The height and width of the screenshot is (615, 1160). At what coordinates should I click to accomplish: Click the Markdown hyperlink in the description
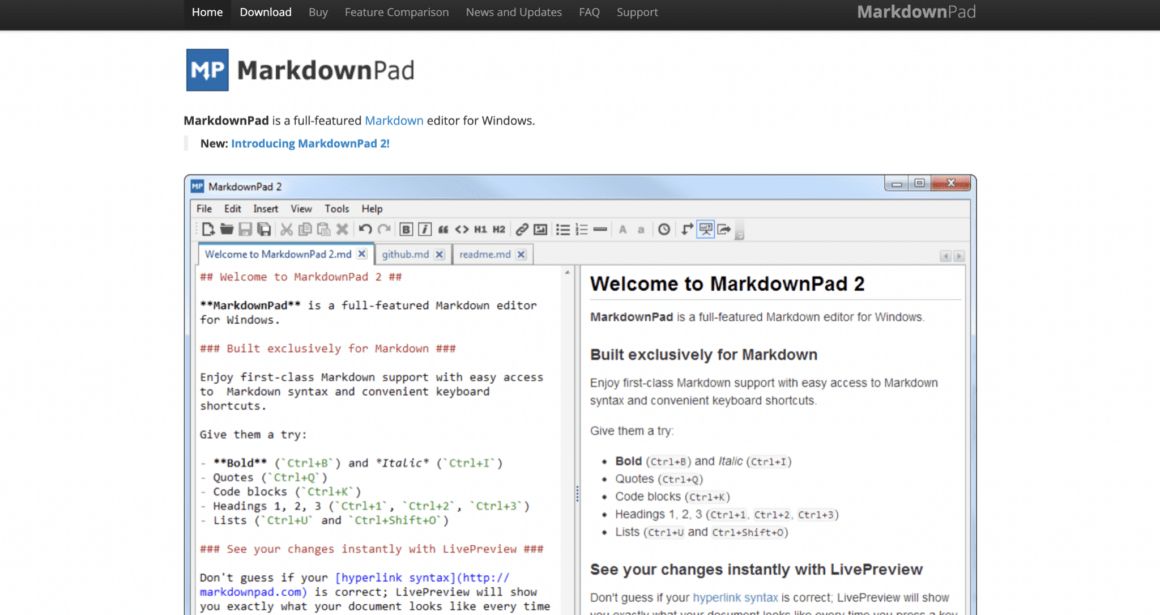pyautogui.click(x=394, y=121)
